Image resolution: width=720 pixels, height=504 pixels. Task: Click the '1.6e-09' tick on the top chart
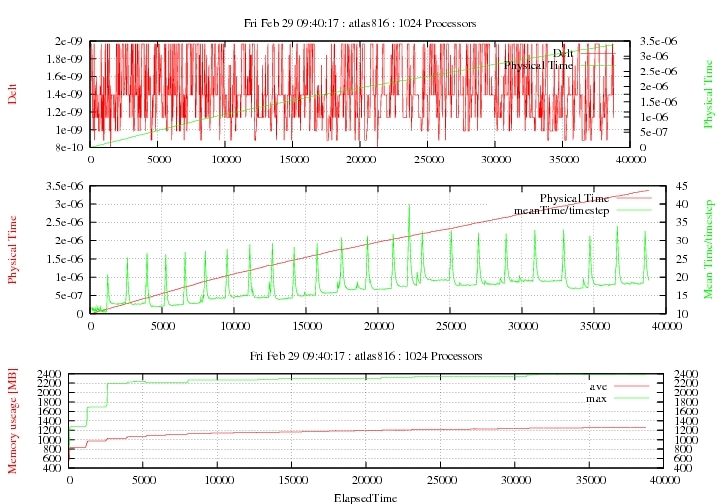(65, 77)
